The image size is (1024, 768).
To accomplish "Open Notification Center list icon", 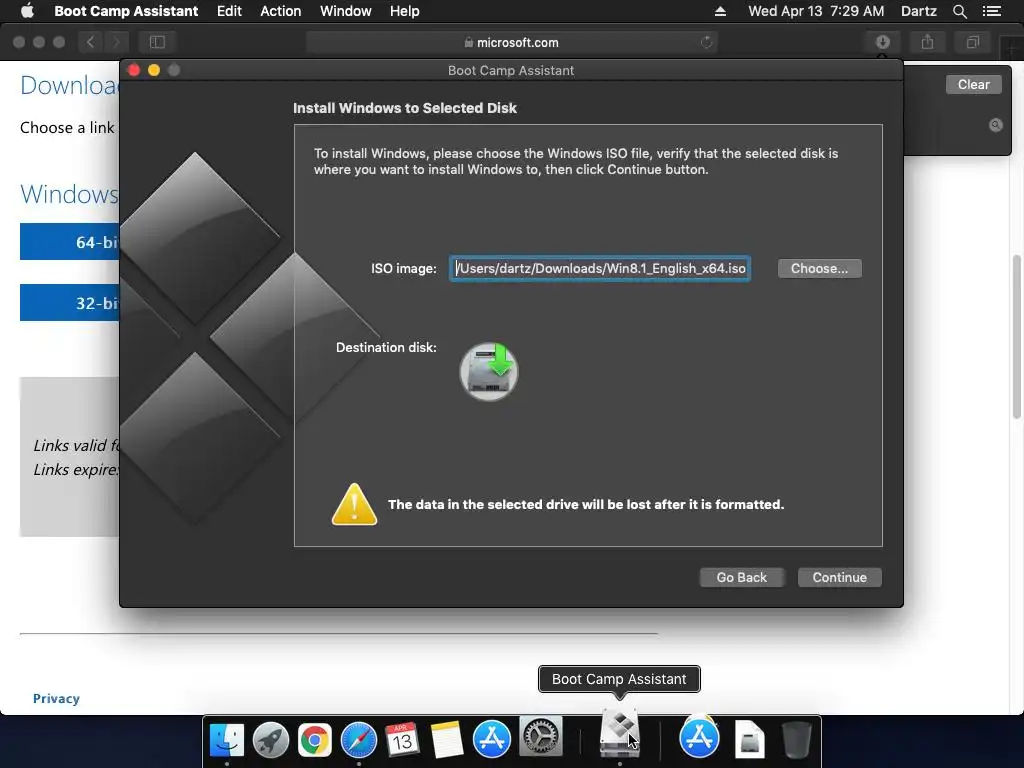I will coord(992,11).
